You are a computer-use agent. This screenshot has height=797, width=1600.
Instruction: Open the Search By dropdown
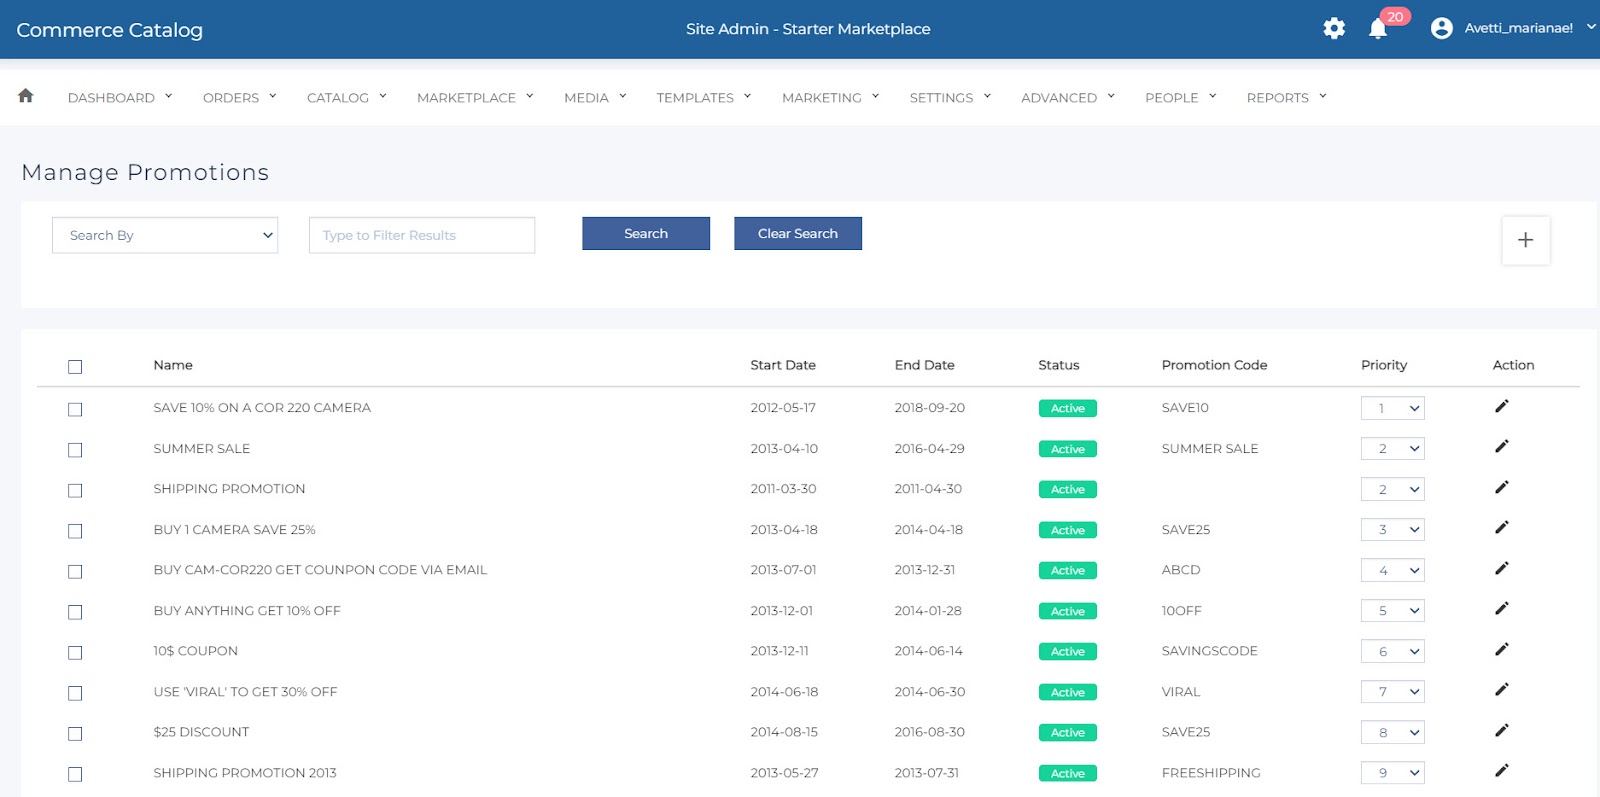coord(165,236)
